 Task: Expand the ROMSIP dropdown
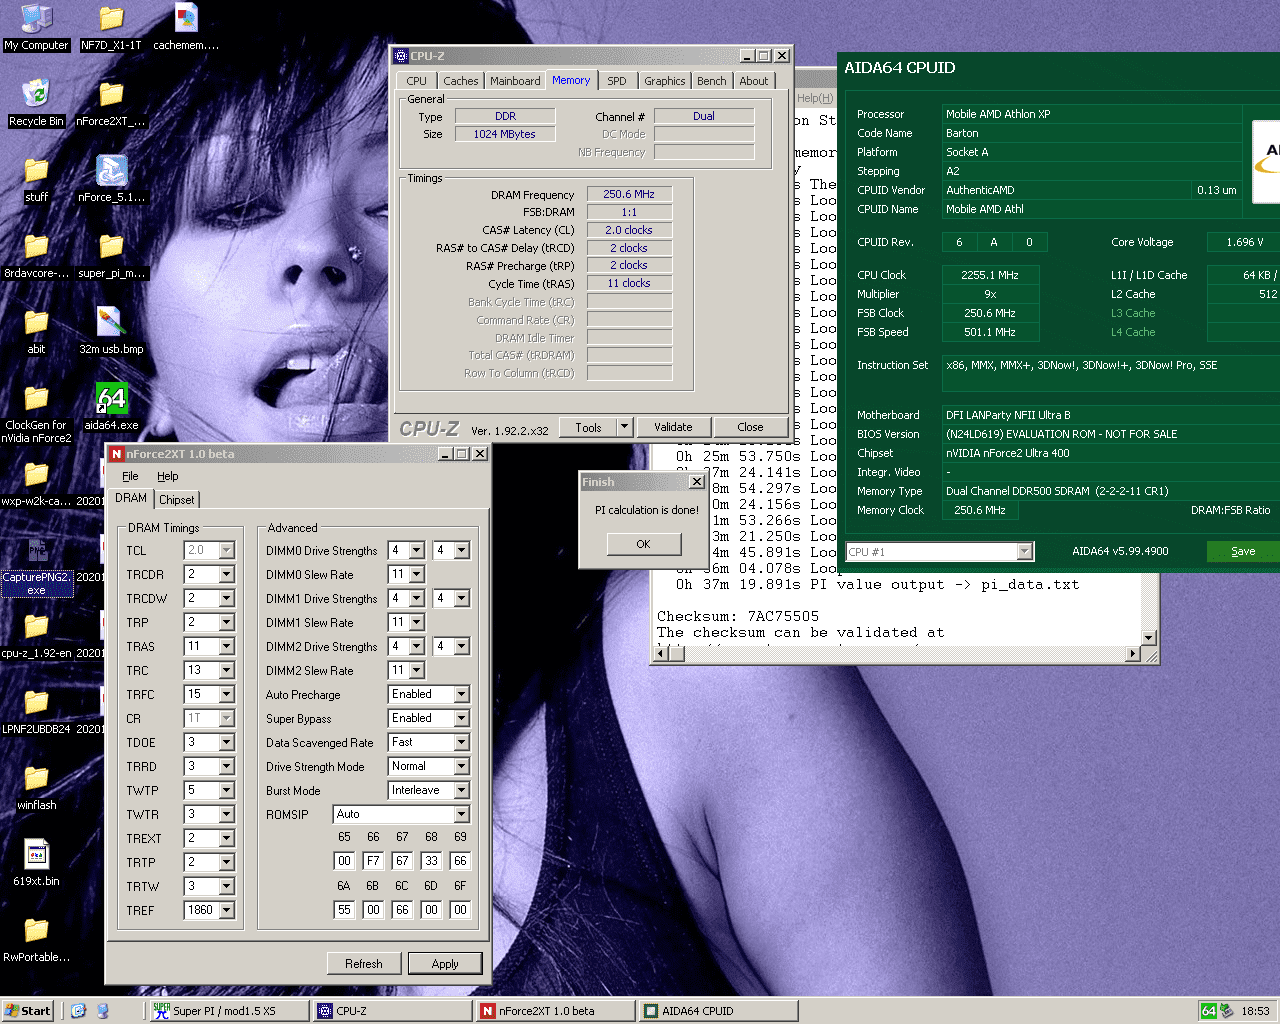coord(461,814)
